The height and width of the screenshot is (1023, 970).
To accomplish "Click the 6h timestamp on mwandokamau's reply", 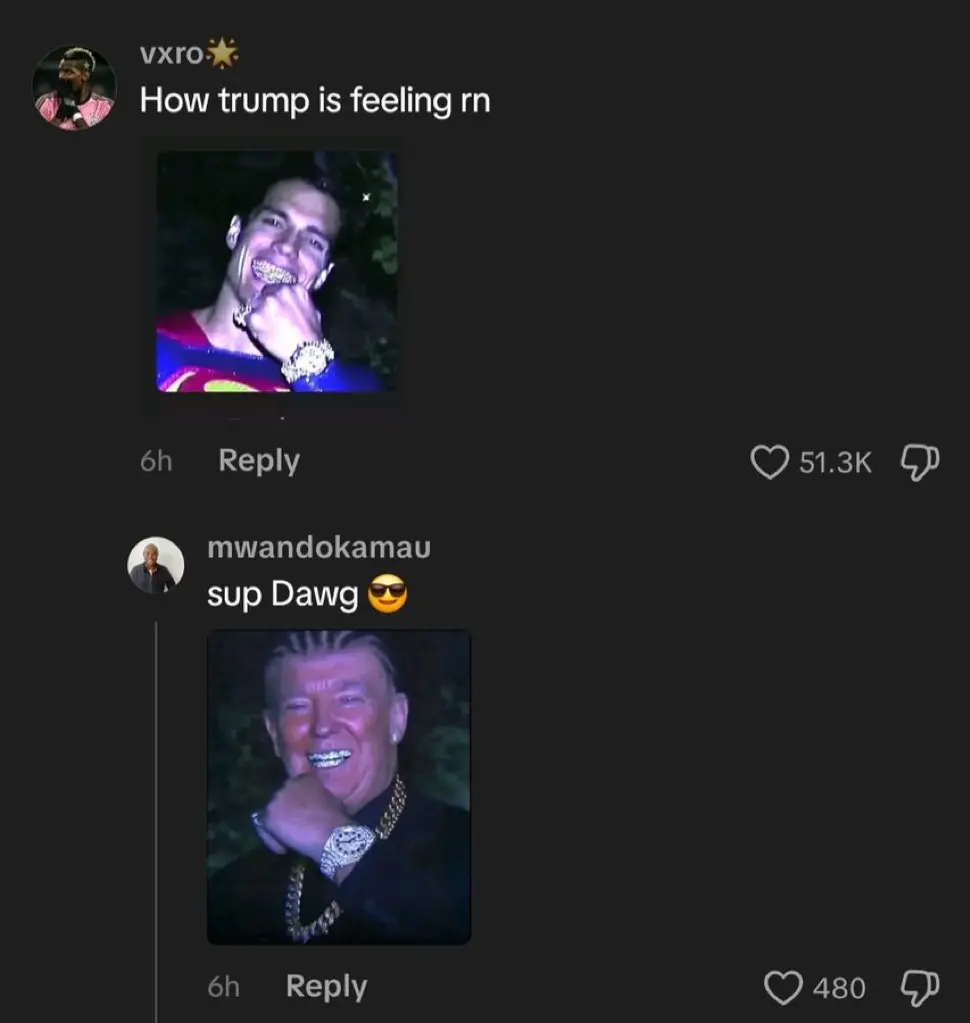I will pyautogui.click(x=223, y=987).
